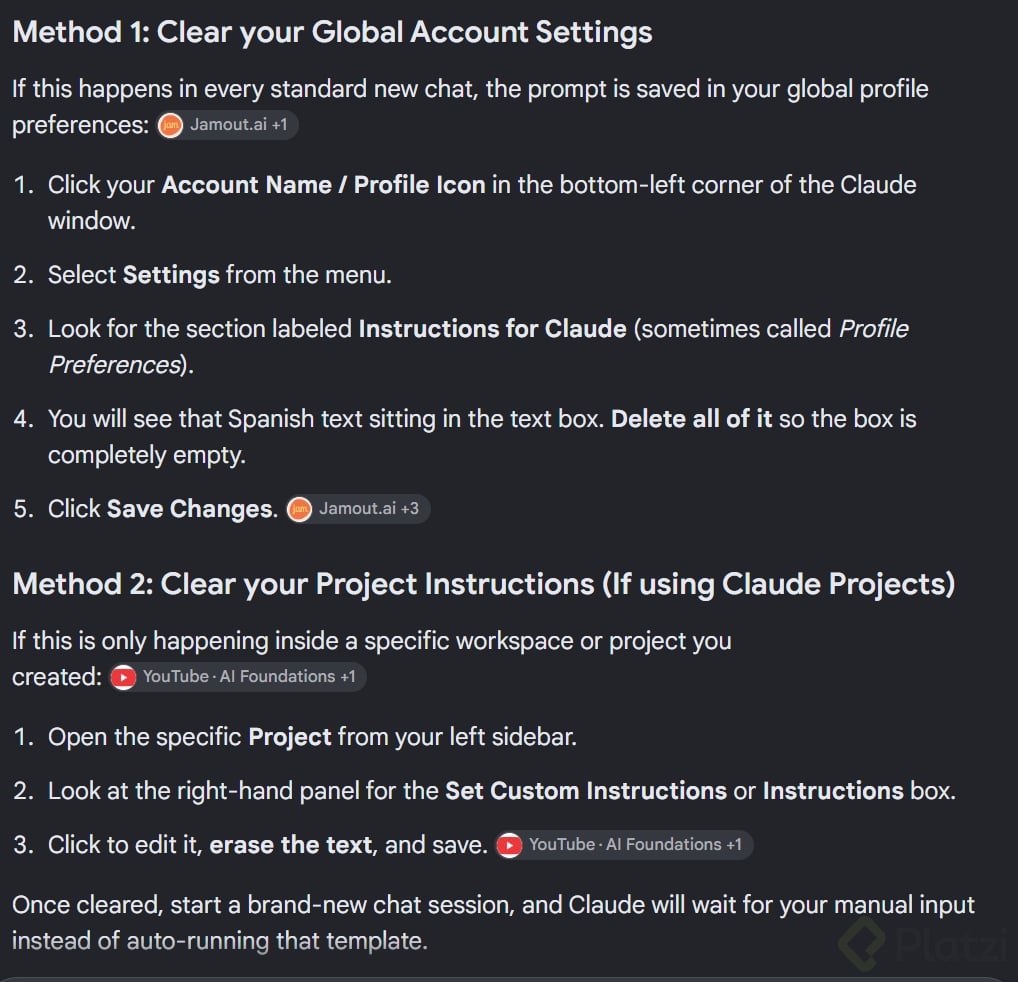1018x982 pixels.
Task: Click the bold "Project" word in Method 2
Action: click(x=290, y=737)
